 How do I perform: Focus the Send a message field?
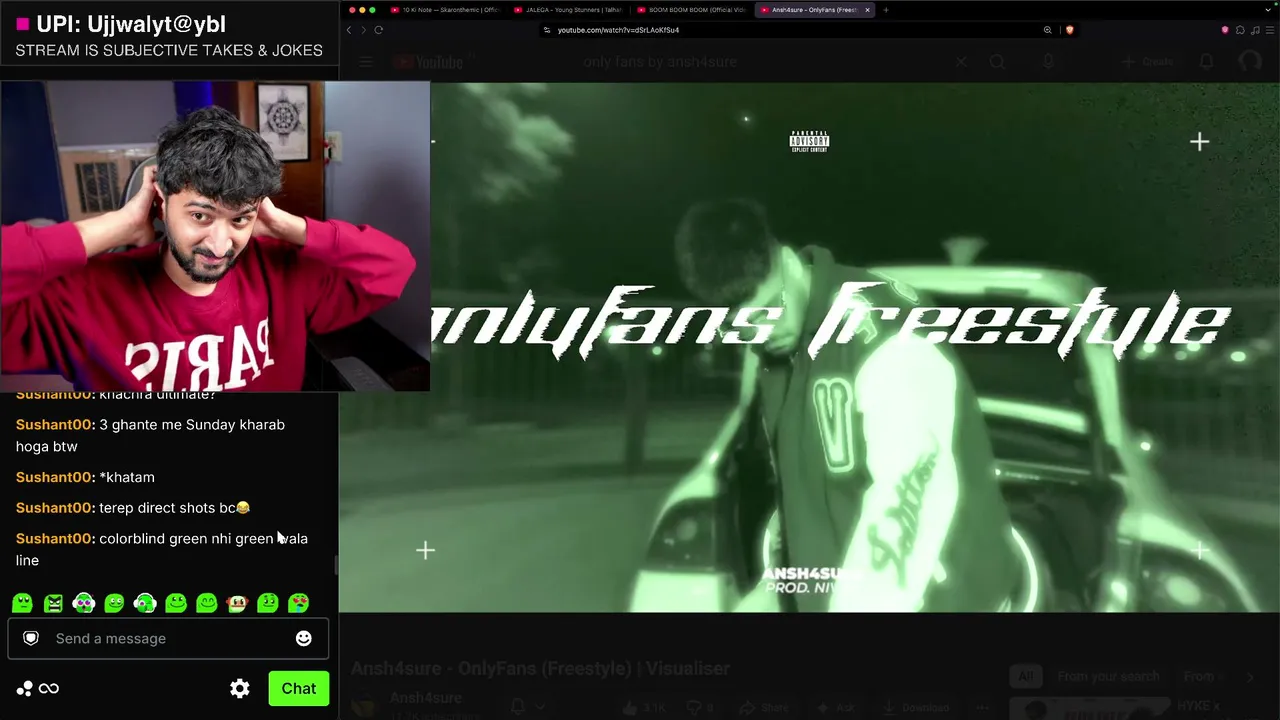click(168, 638)
